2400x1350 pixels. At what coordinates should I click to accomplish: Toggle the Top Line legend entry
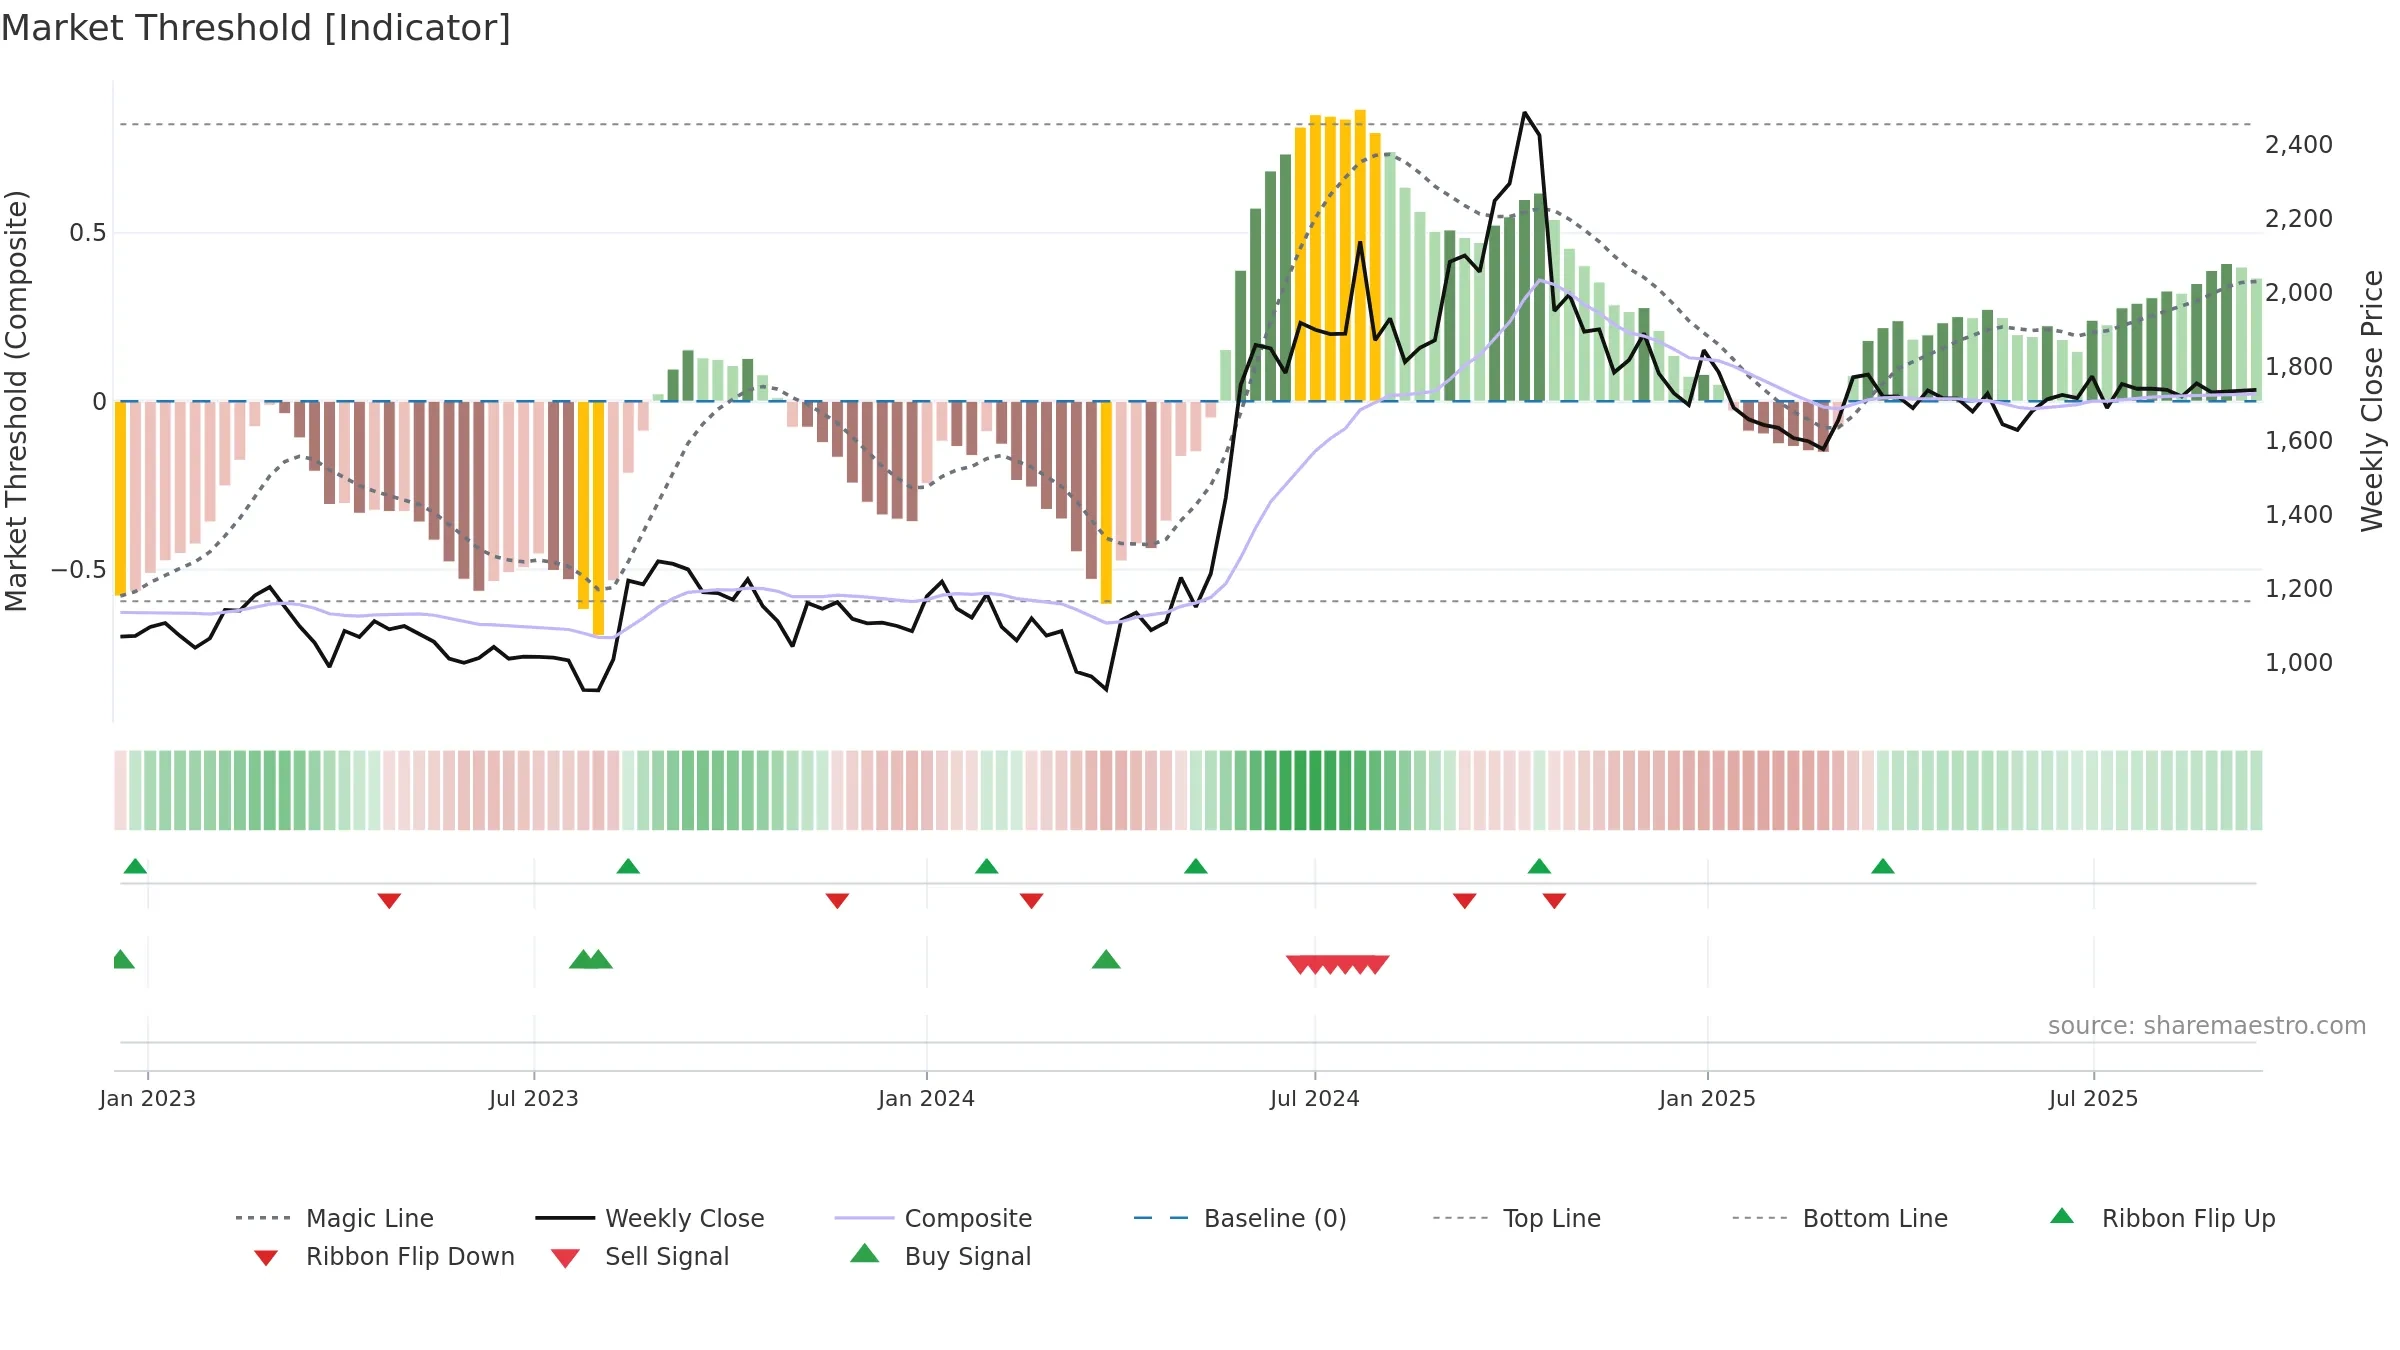pos(1516,1218)
